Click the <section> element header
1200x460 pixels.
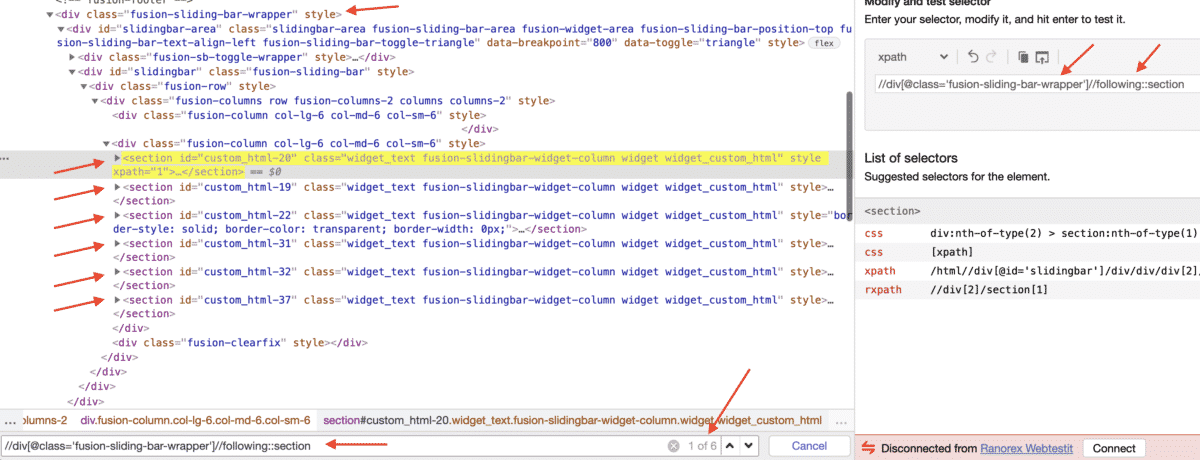(x=892, y=212)
